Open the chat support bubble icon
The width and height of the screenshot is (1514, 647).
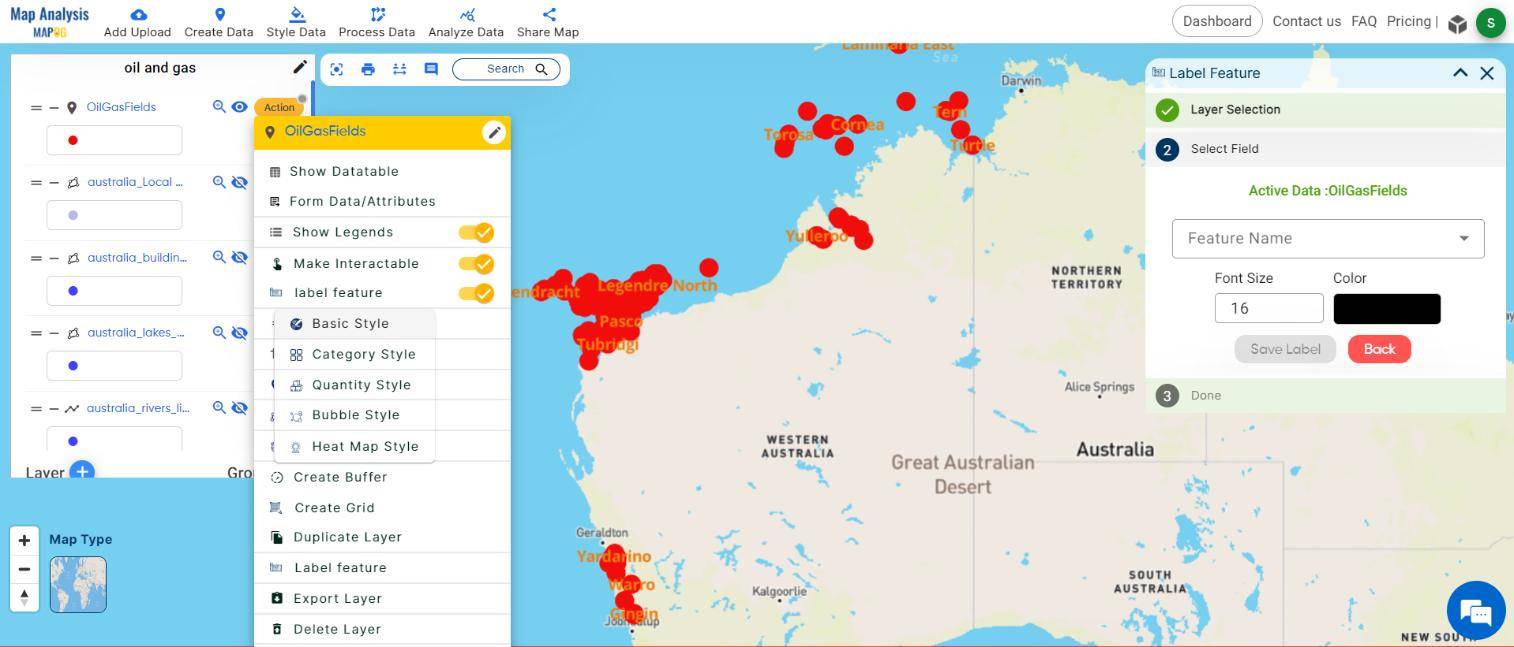tap(1476, 610)
